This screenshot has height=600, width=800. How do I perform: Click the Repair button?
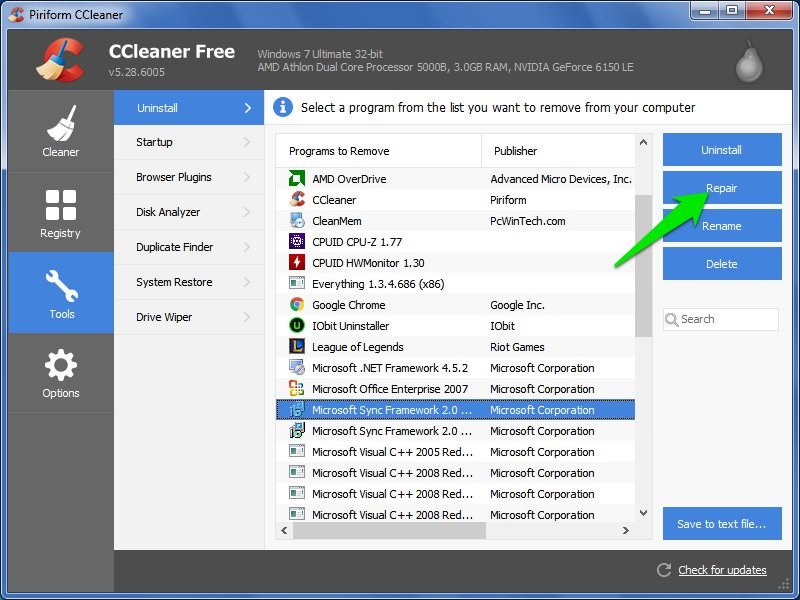[722, 188]
